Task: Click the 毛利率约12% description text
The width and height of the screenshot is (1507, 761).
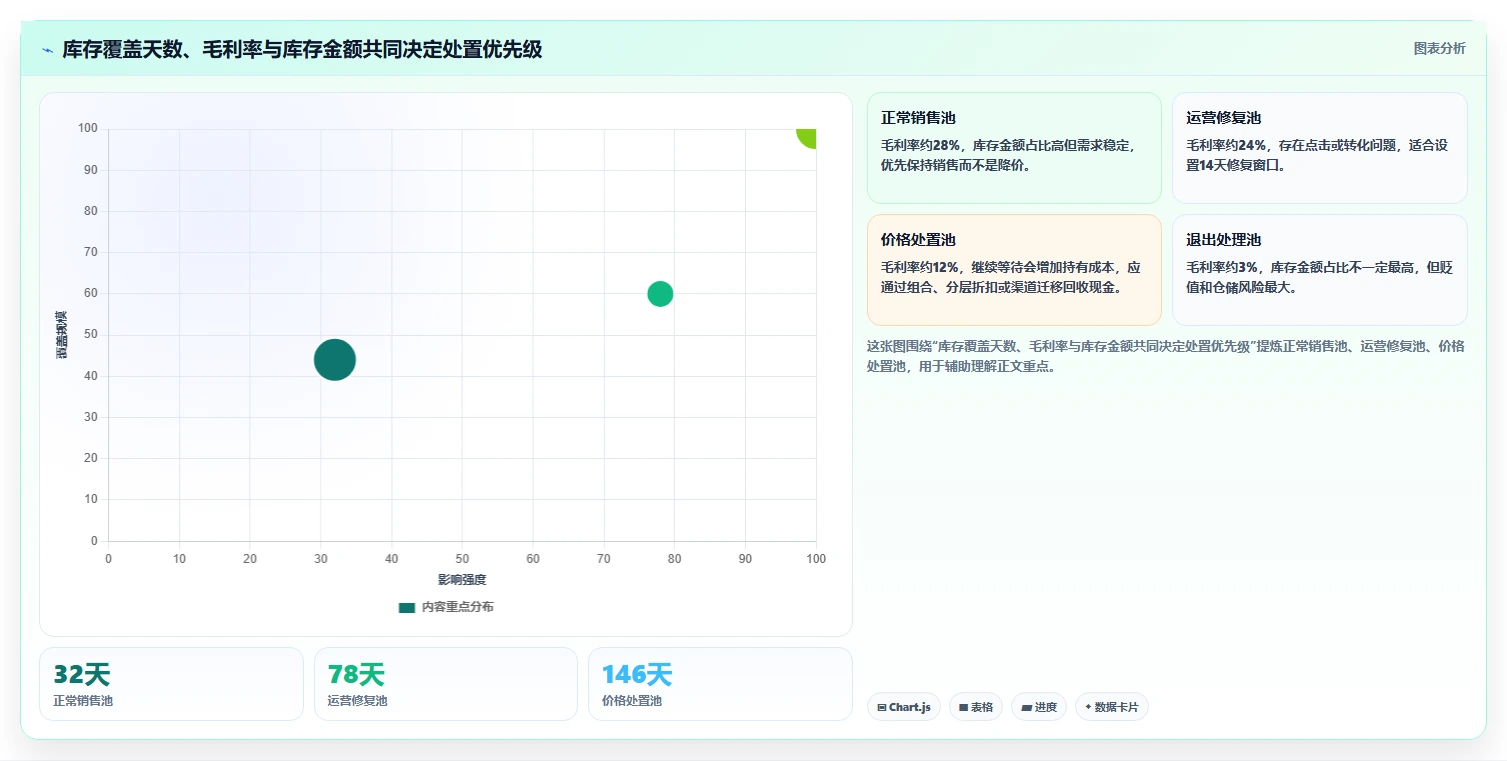Action: click(1011, 277)
